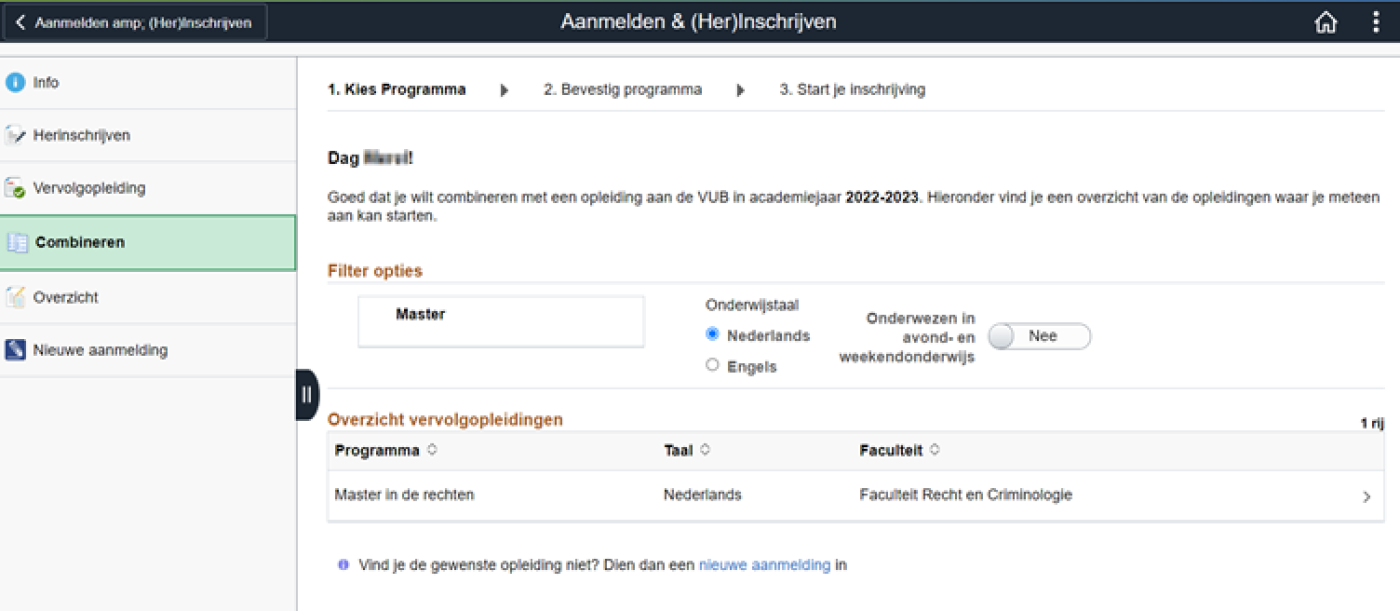This screenshot has width=1400, height=611.
Task: Click the page title in the header bar
Action: (x=698, y=22)
